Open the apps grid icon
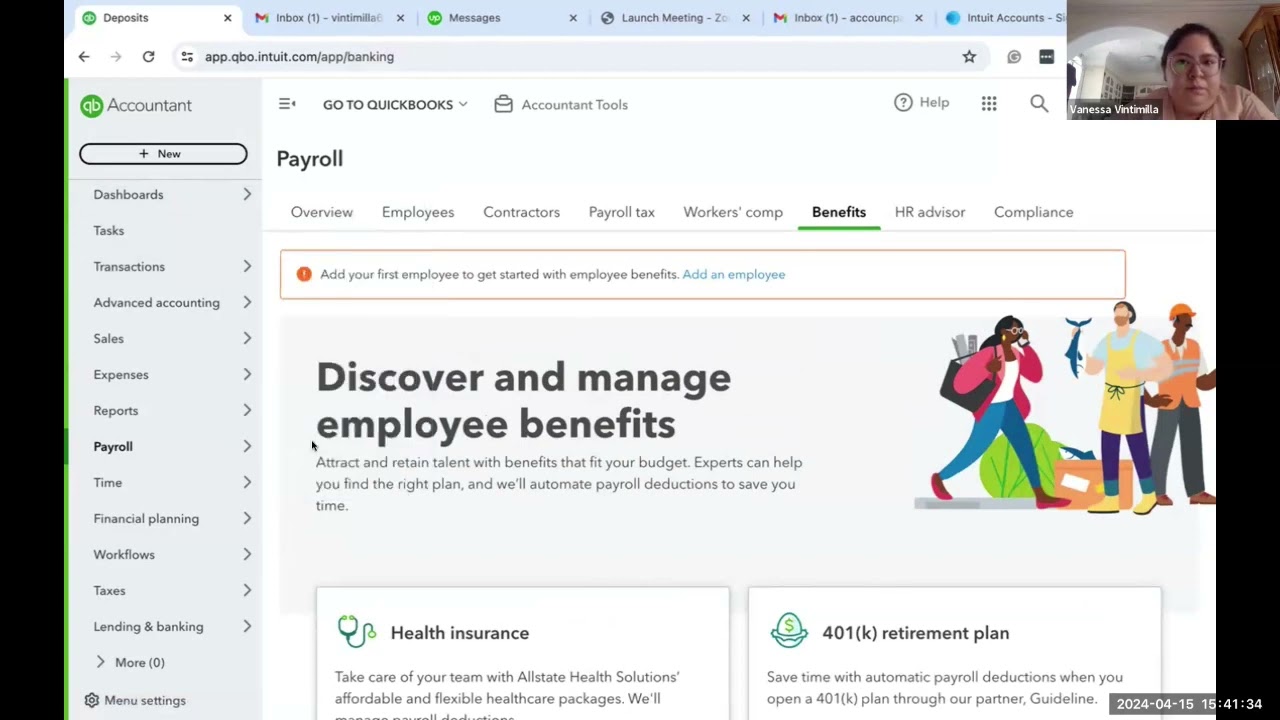 pyautogui.click(x=989, y=103)
